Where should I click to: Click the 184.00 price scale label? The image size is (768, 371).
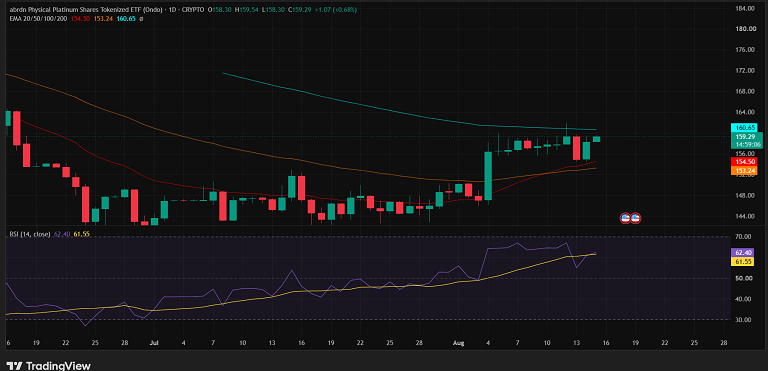click(x=744, y=8)
